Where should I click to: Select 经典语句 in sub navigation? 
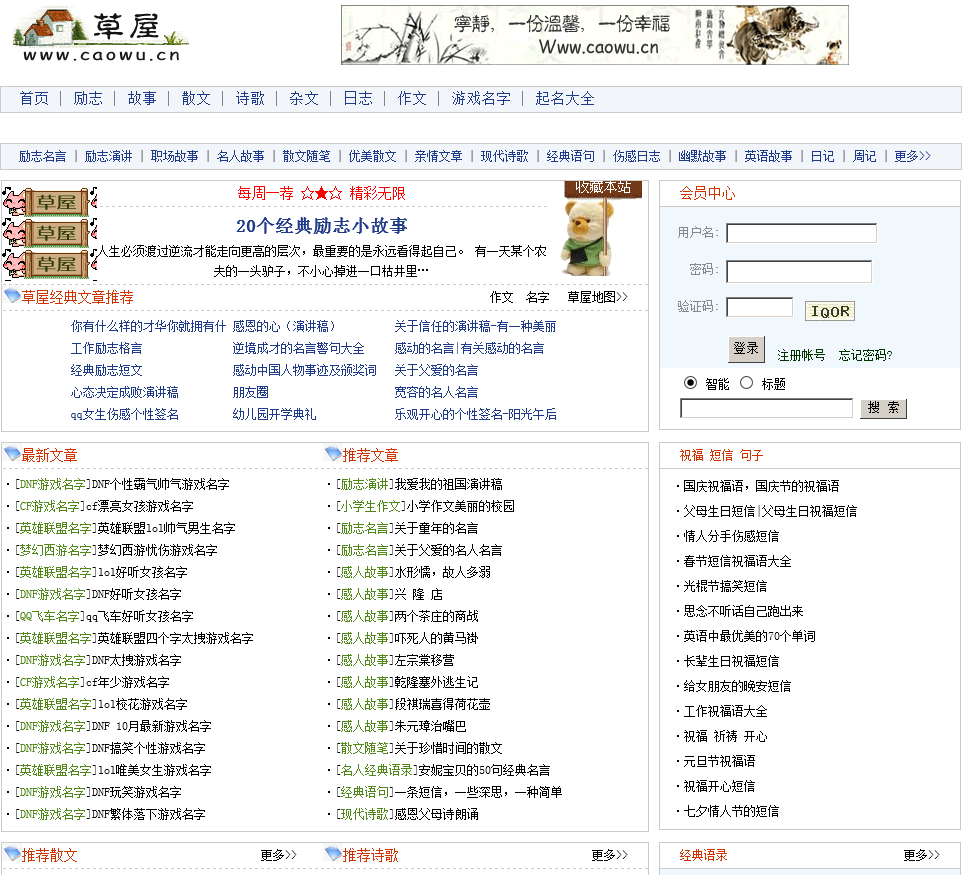coord(571,156)
